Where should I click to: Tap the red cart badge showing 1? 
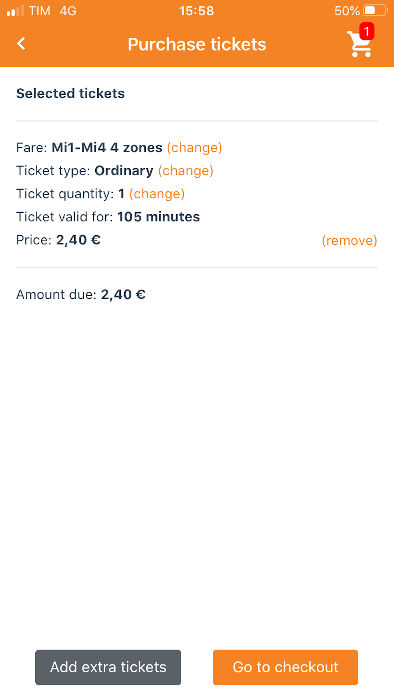pos(366,32)
